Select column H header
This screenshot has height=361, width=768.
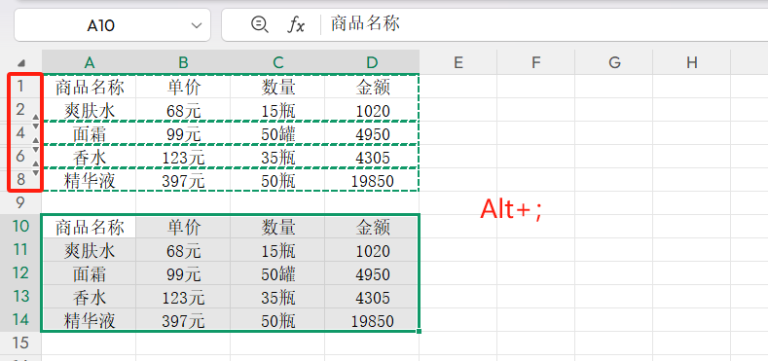click(x=692, y=62)
